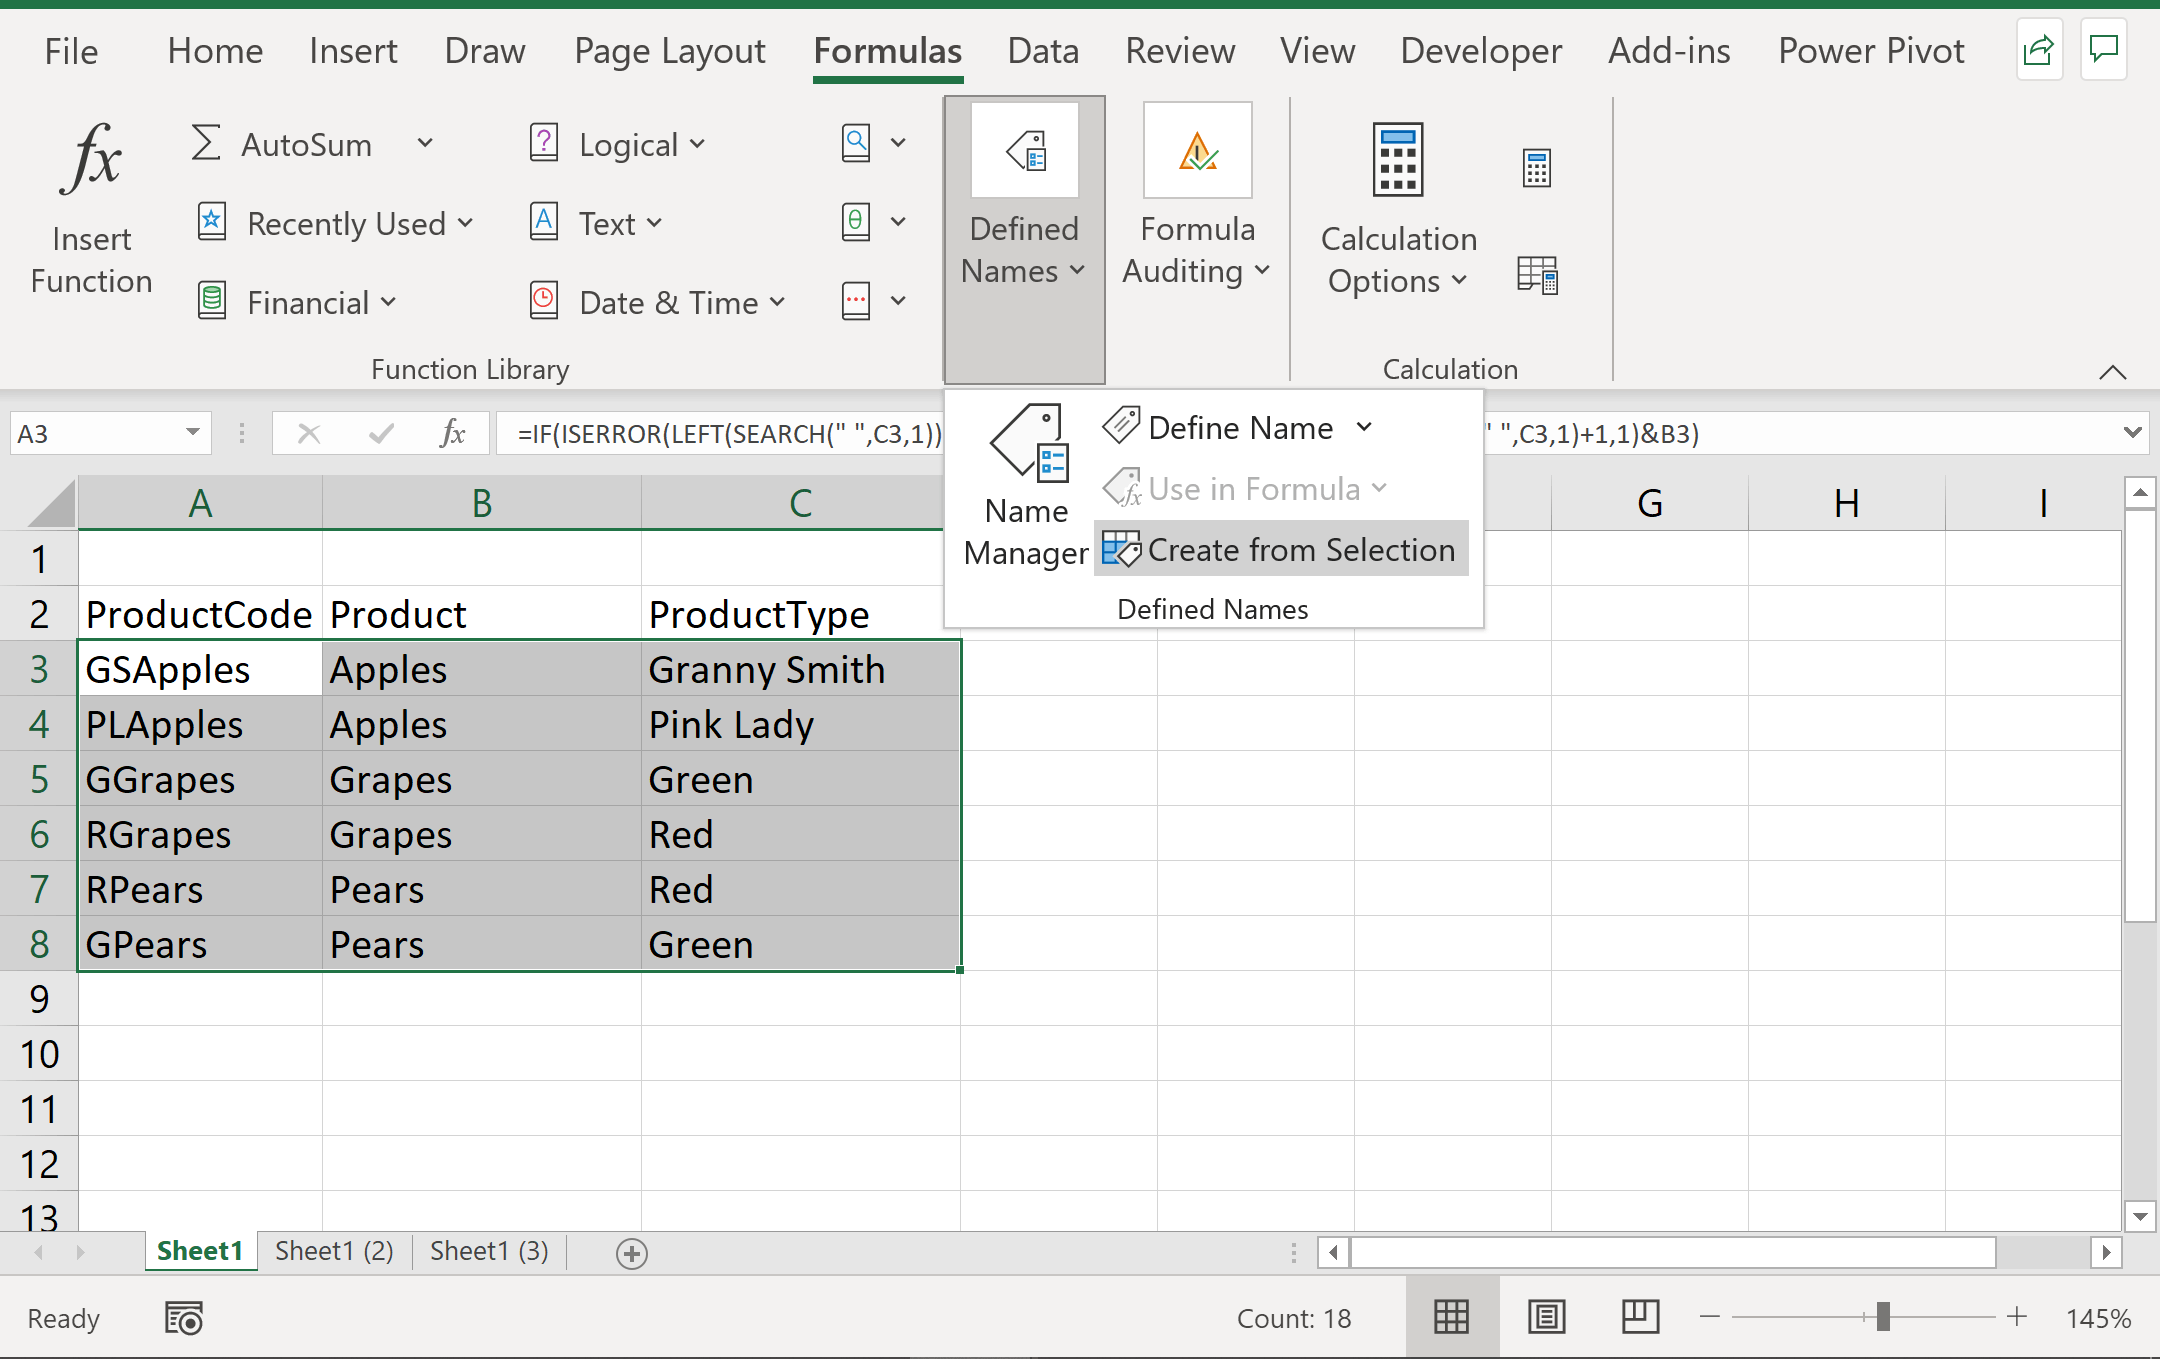Expand the AutoSum dropdown arrow
This screenshot has height=1359, width=2160.
click(x=425, y=144)
